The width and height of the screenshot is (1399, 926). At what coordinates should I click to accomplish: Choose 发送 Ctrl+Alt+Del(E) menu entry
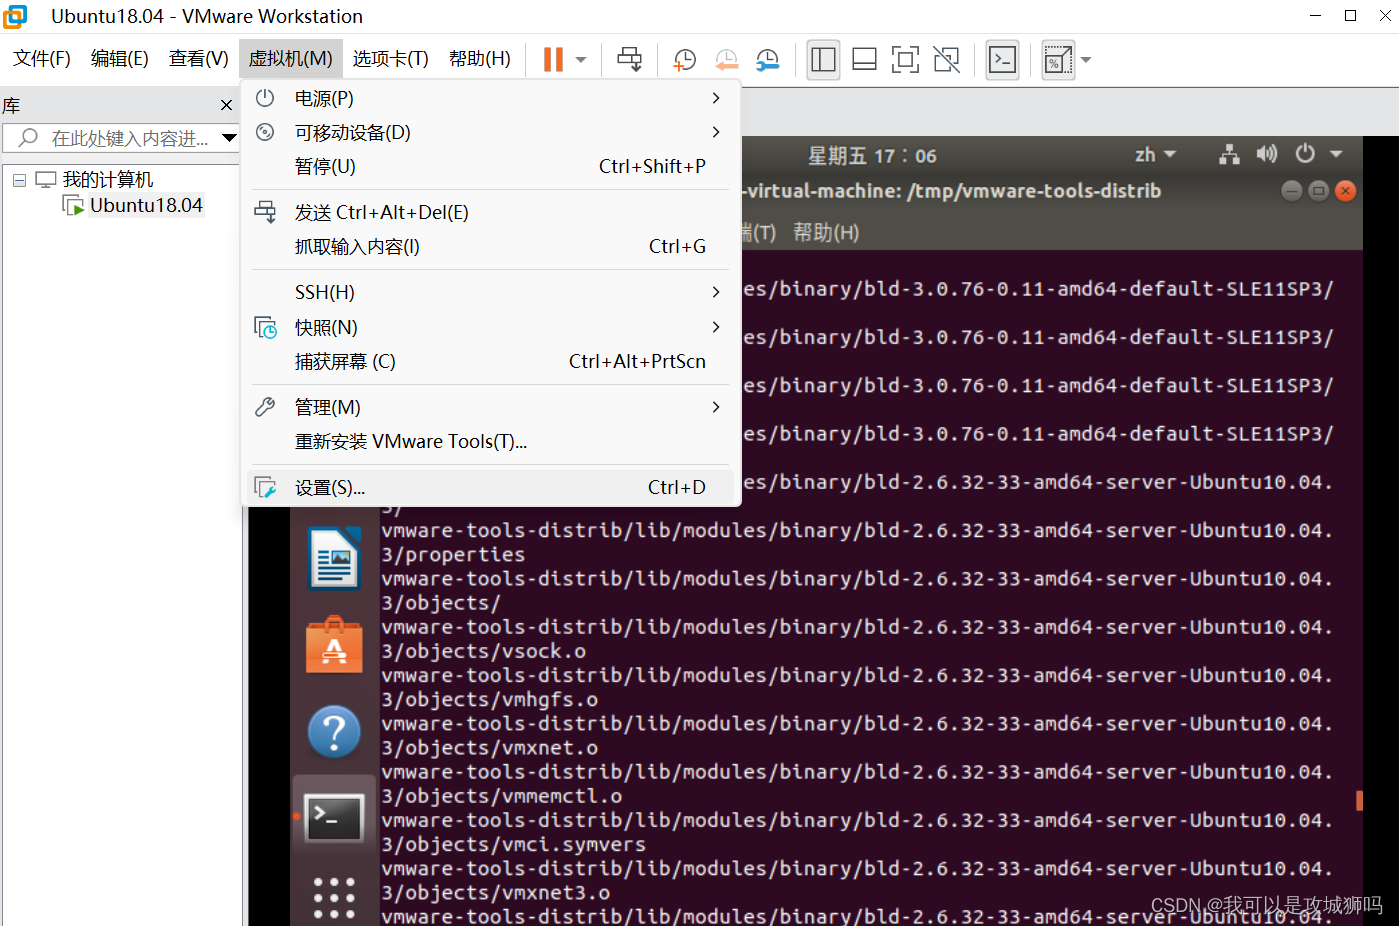click(x=490, y=212)
